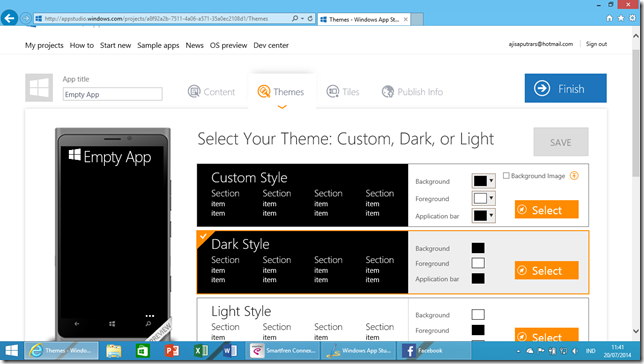Go to the Content step tab
The image size is (644, 364).
click(212, 92)
